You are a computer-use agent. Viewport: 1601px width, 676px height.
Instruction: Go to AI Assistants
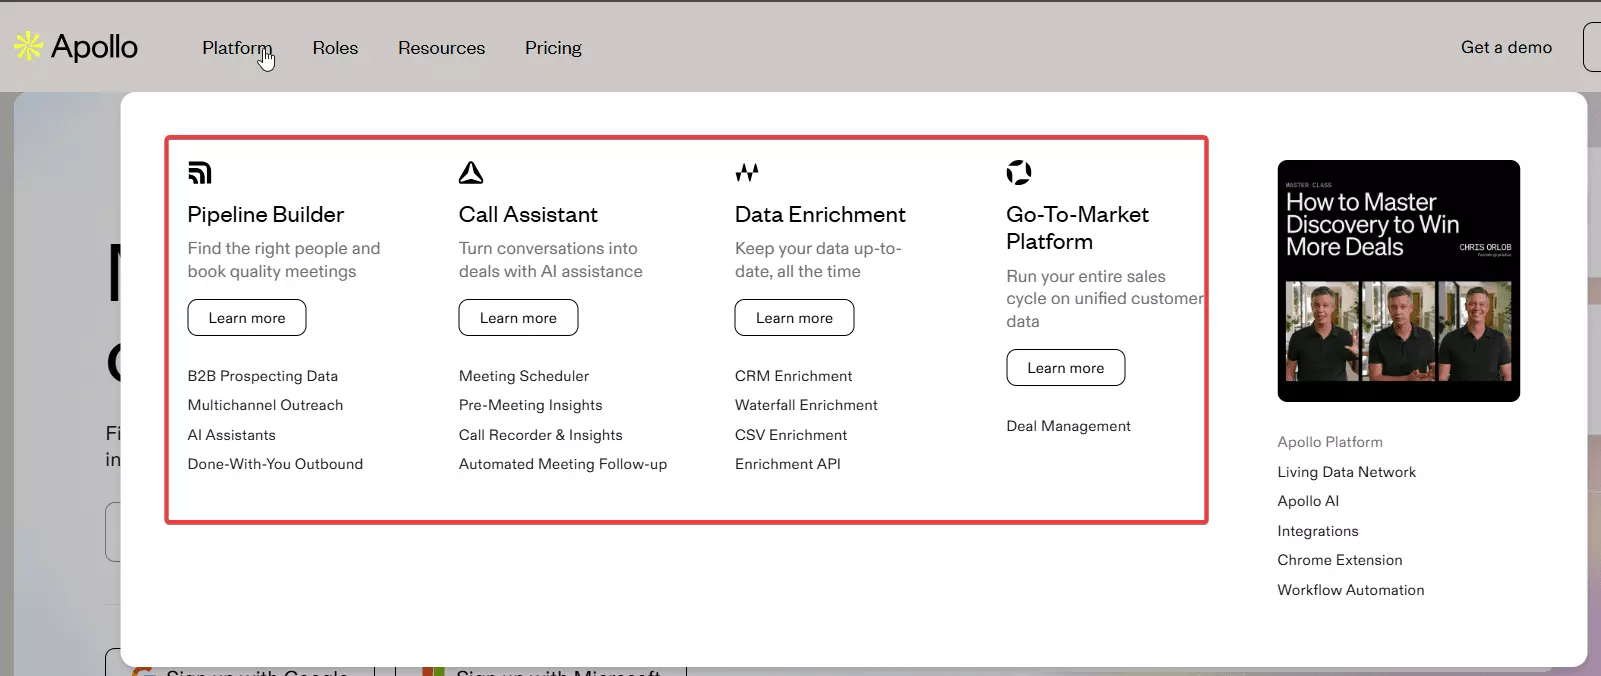(231, 435)
